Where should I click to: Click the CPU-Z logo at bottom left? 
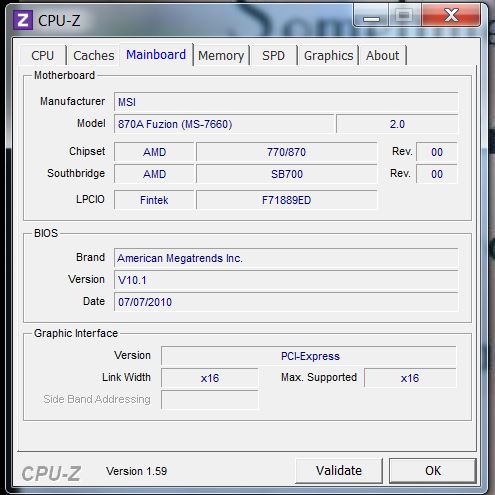pyautogui.click(x=51, y=473)
